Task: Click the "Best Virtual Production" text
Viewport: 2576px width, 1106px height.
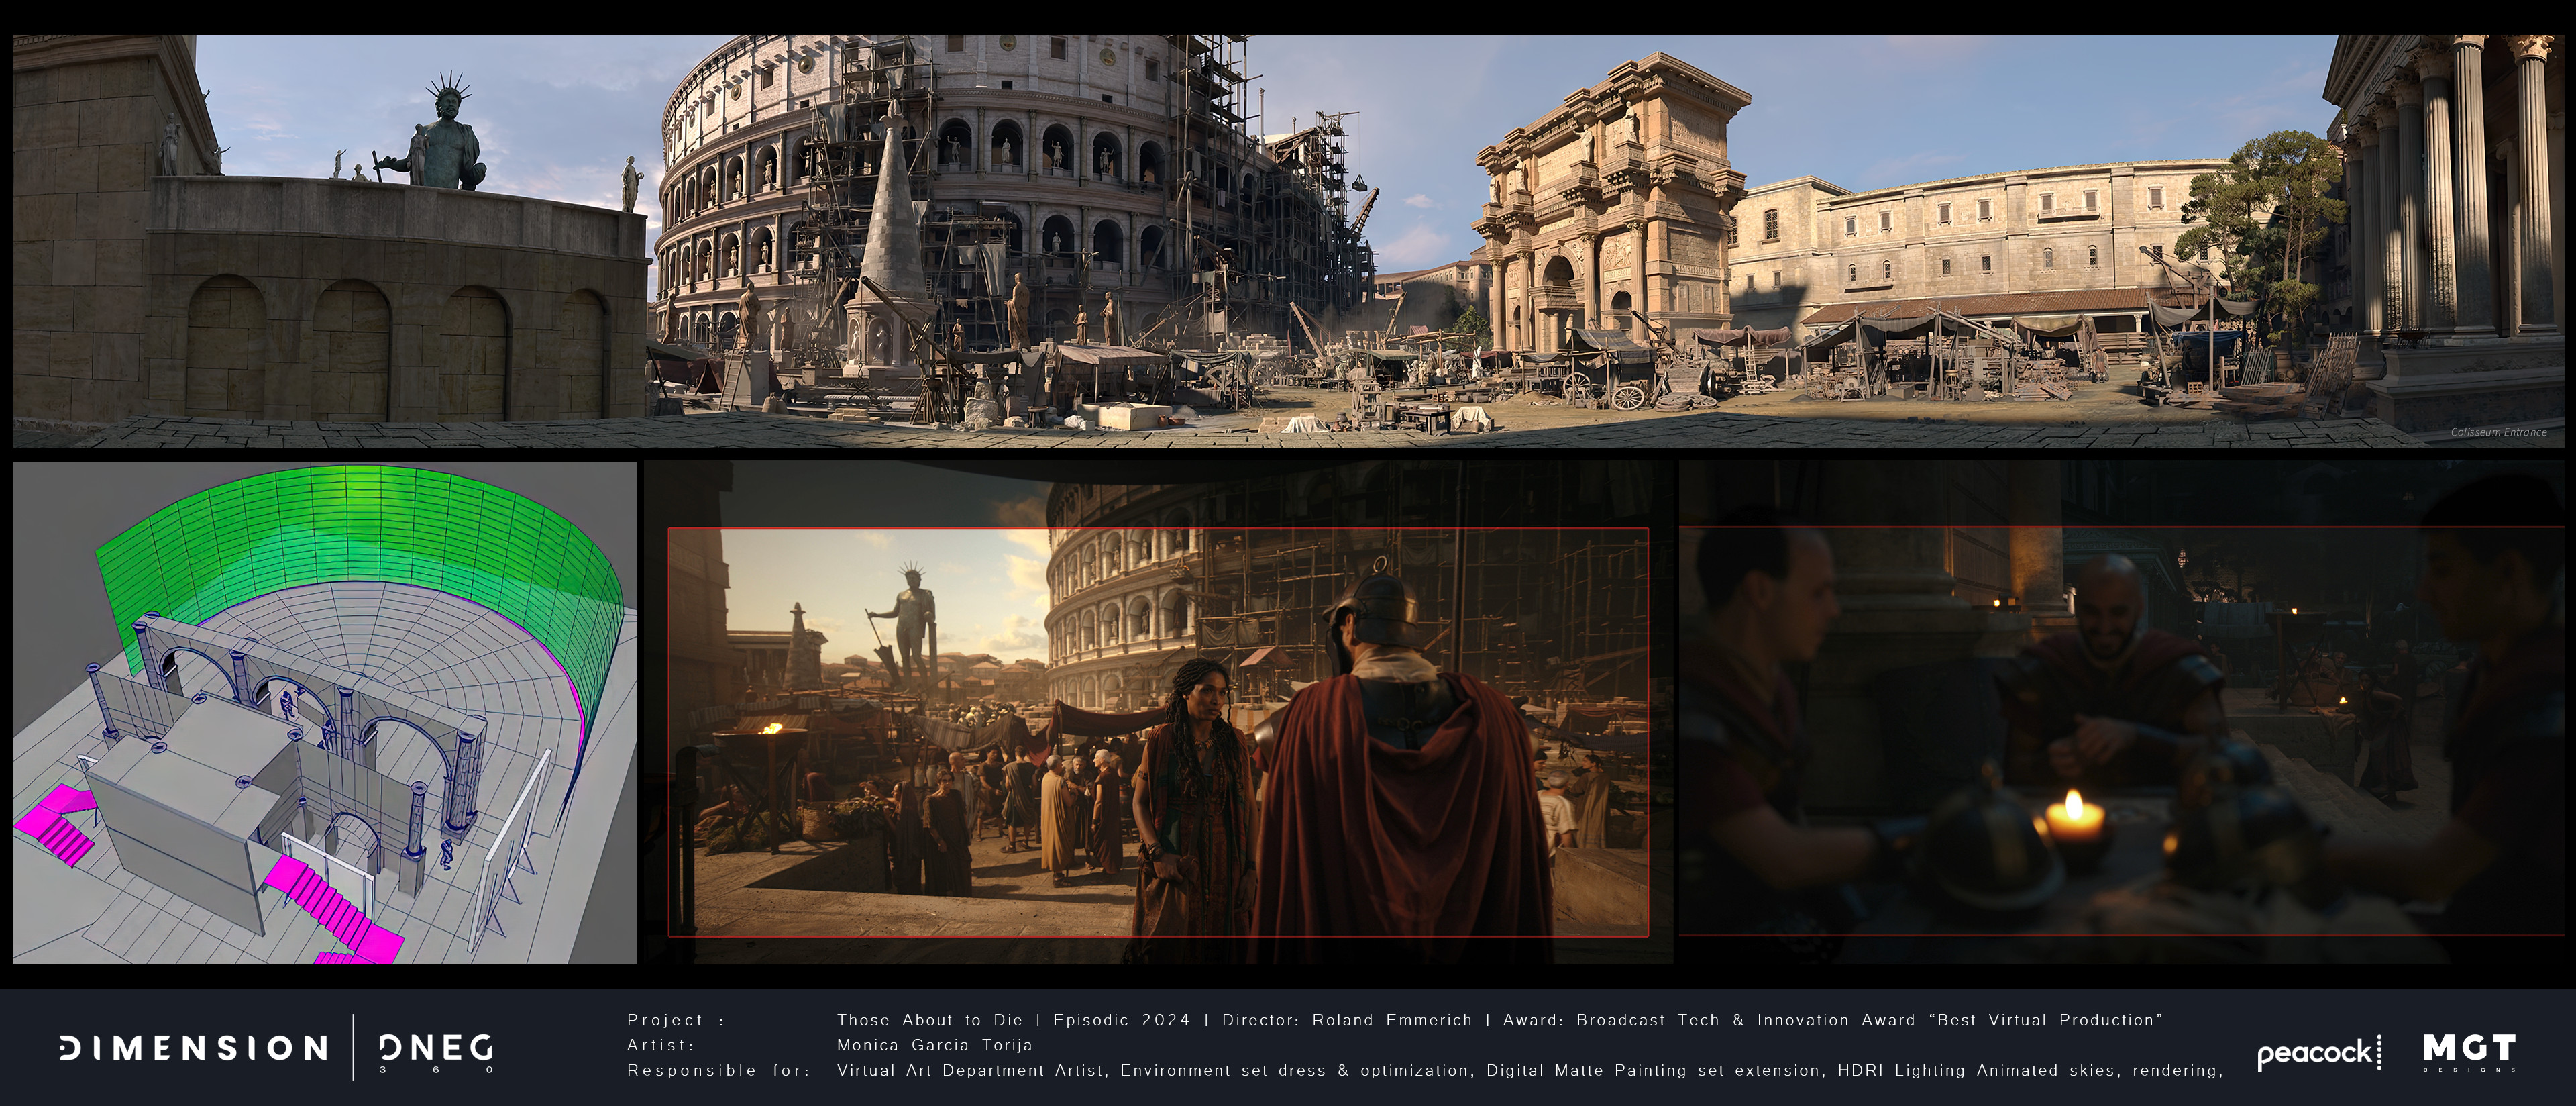Action: 2046,1020
